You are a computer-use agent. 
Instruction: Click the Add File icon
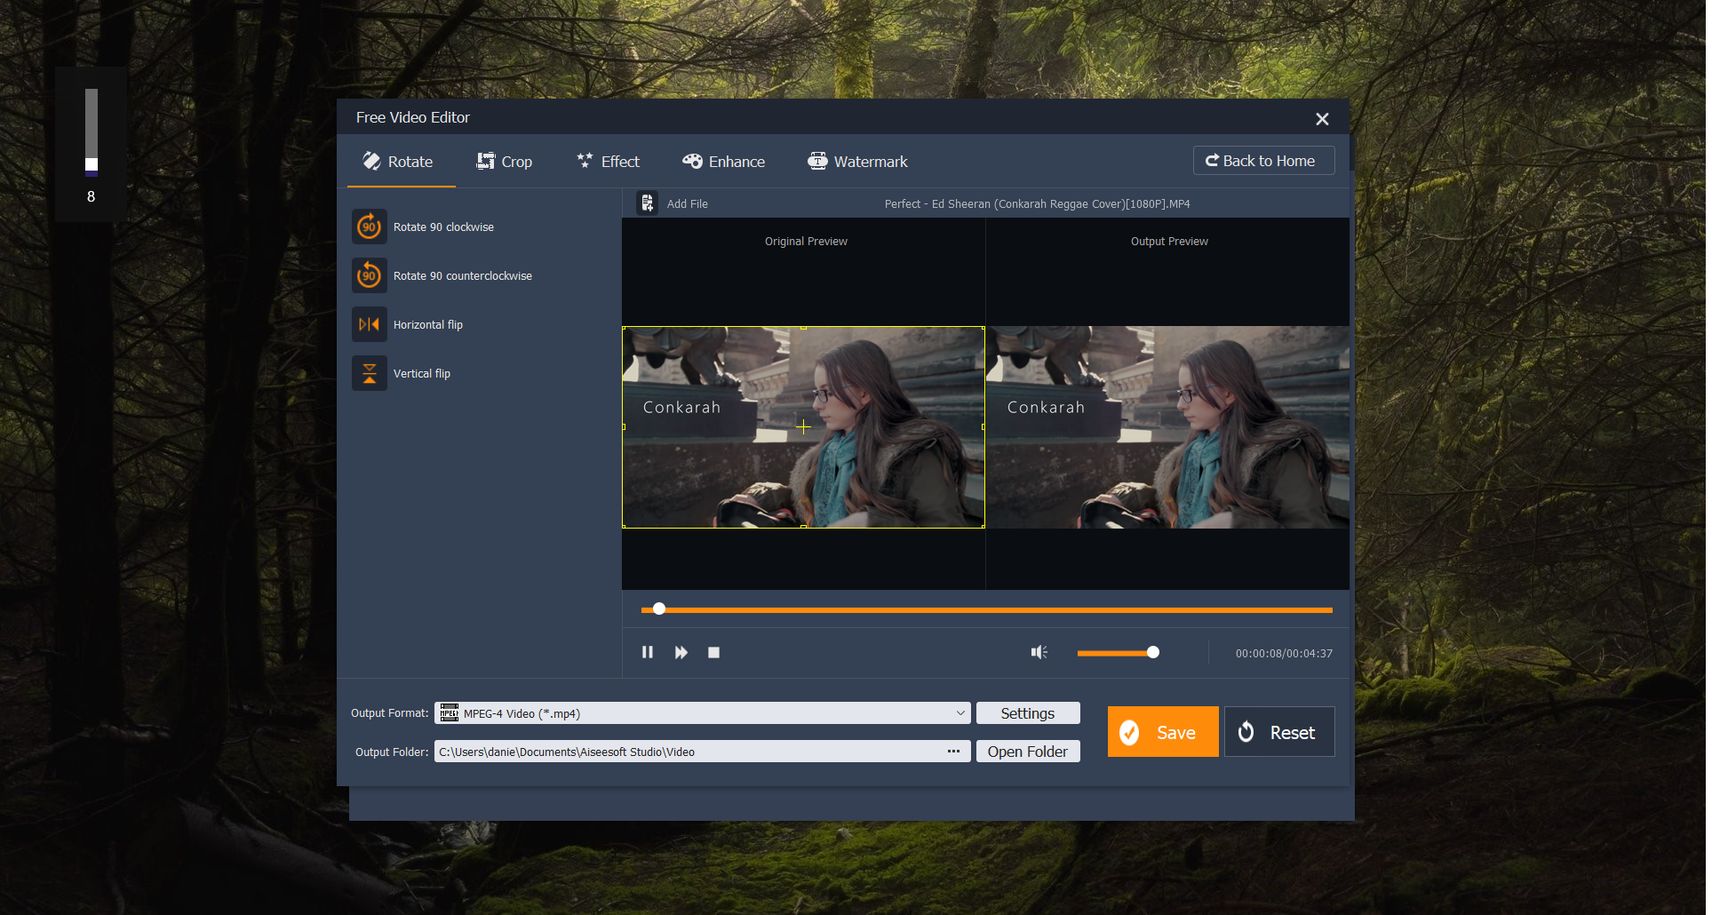click(647, 203)
